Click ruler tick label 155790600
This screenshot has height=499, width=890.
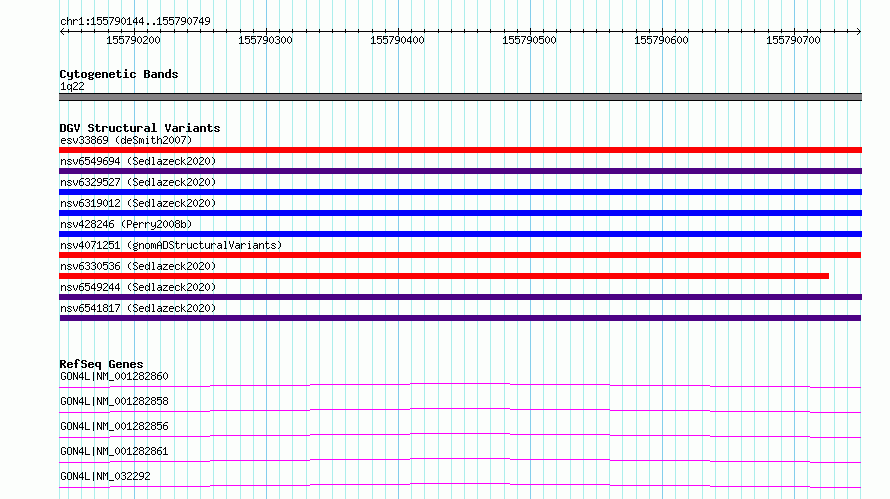(x=661, y=40)
